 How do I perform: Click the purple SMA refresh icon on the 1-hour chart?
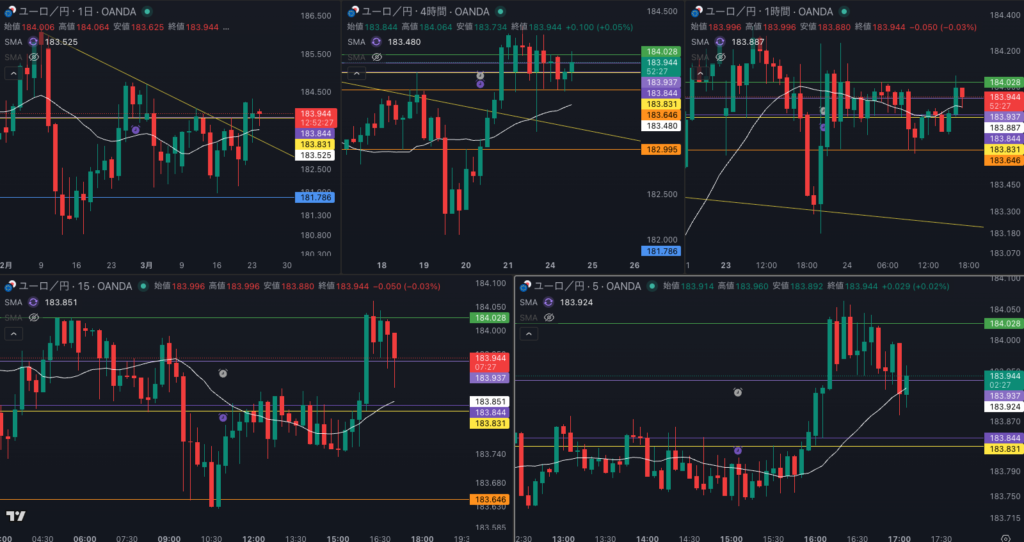[719, 42]
